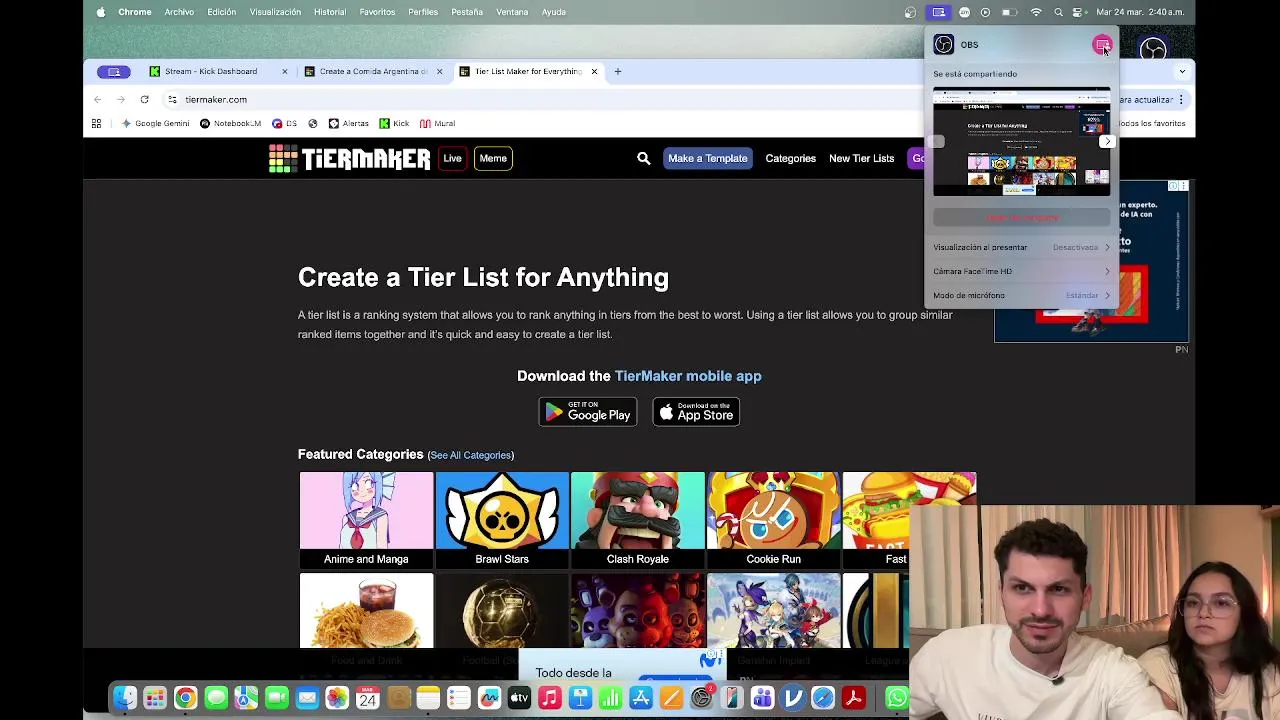The height and width of the screenshot is (720, 1280).
Task: Close the Create a Comida Argentina tab
Action: point(439,71)
